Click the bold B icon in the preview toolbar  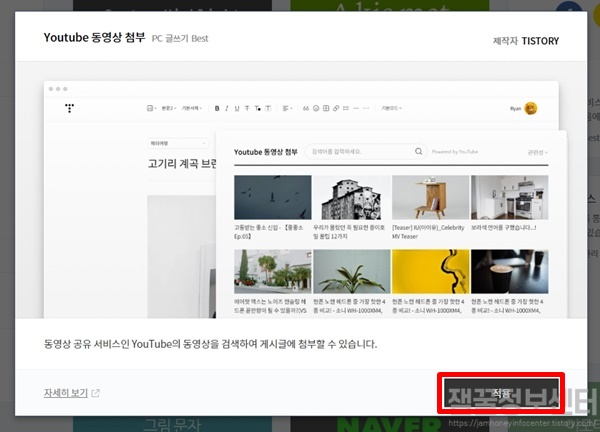pyautogui.click(x=217, y=108)
